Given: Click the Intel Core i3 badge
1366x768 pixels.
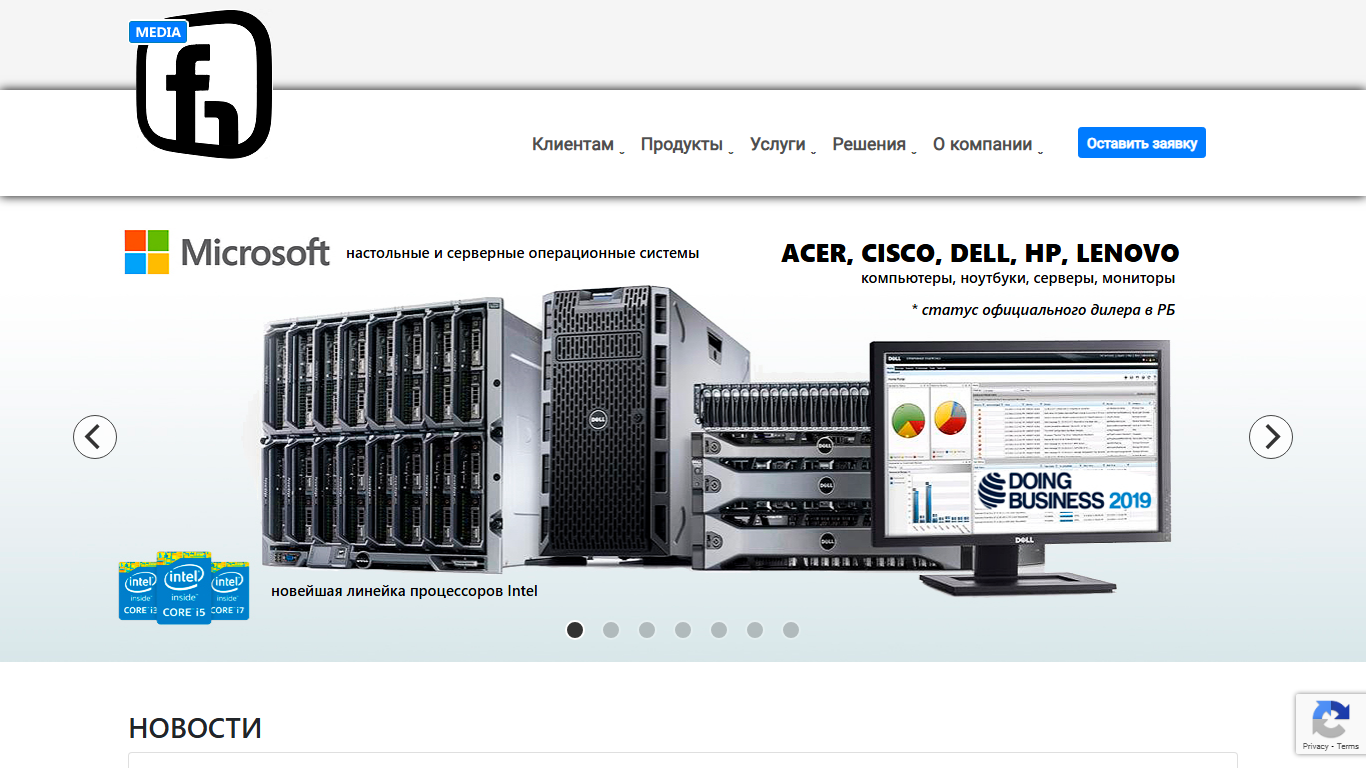Looking at the screenshot, I should [138, 590].
